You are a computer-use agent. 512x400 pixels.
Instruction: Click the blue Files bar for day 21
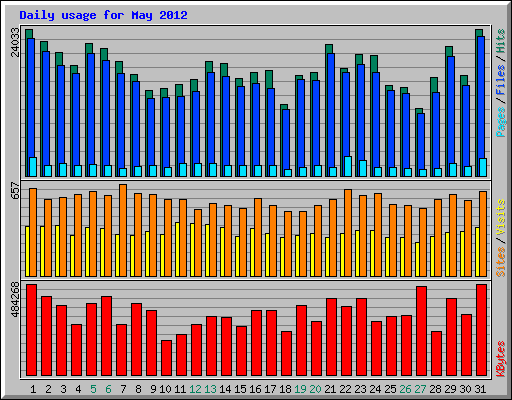point(331,110)
